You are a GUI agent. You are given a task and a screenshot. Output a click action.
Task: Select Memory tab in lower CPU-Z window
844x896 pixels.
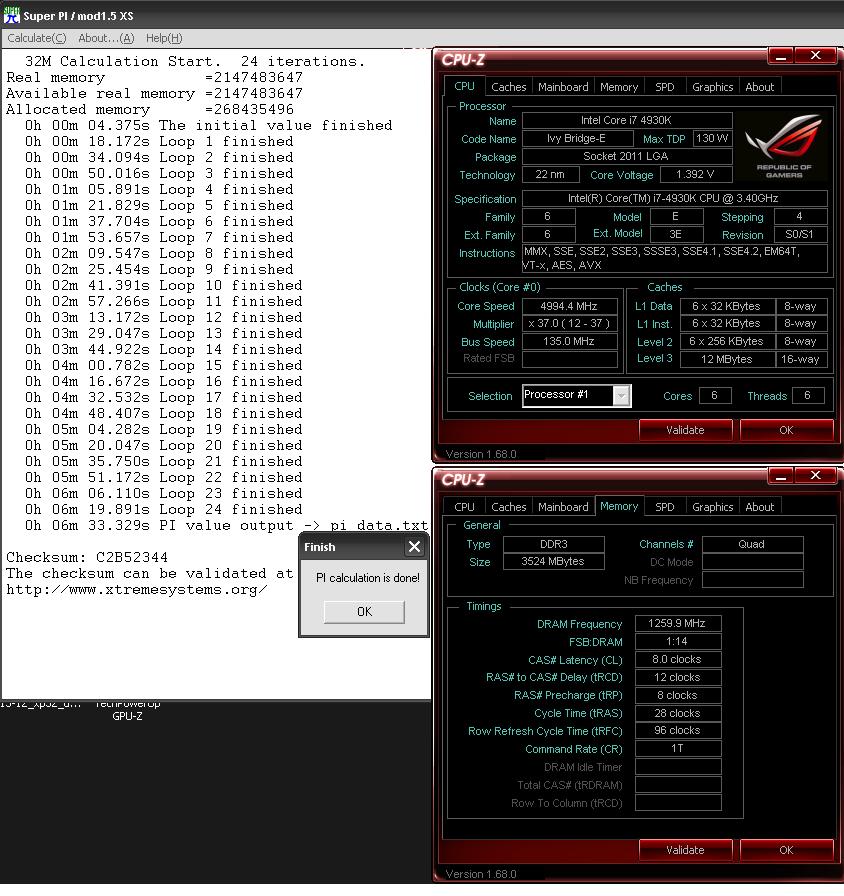coord(619,506)
